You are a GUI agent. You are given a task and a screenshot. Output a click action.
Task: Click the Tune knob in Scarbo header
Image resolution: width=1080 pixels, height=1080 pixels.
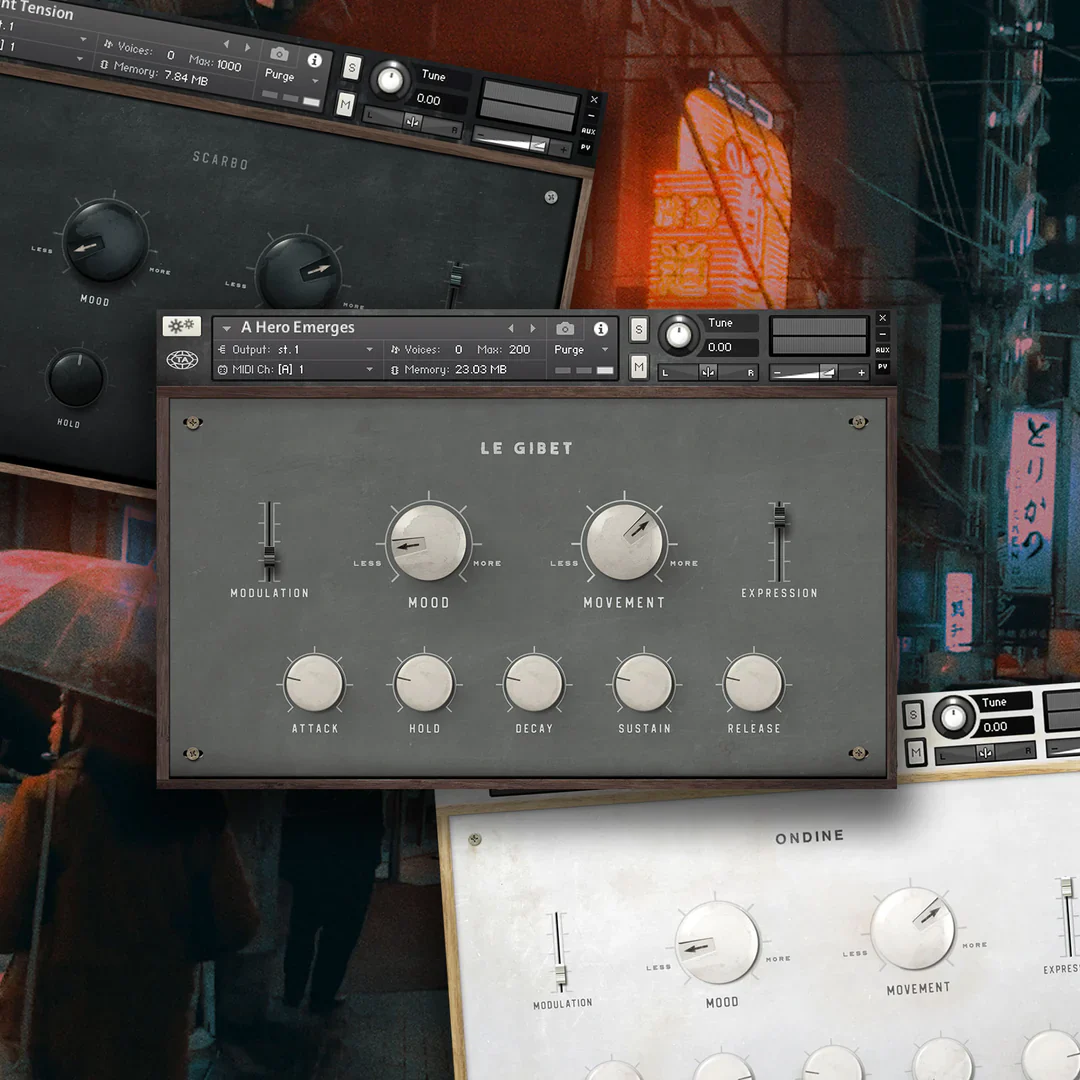(390, 80)
